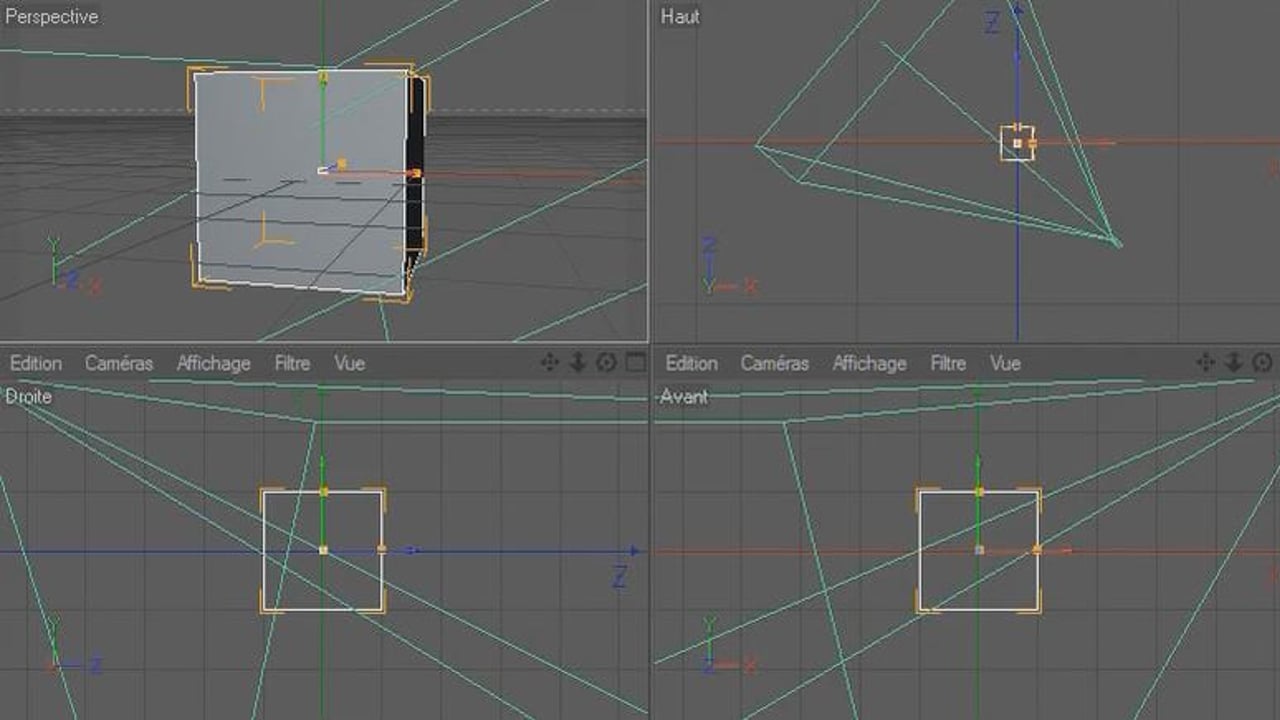Image resolution: width=1280 pixels, height=720 pixels.
Task: Open Edition menu in the Droite viewport
Action: tap(36, 363)
